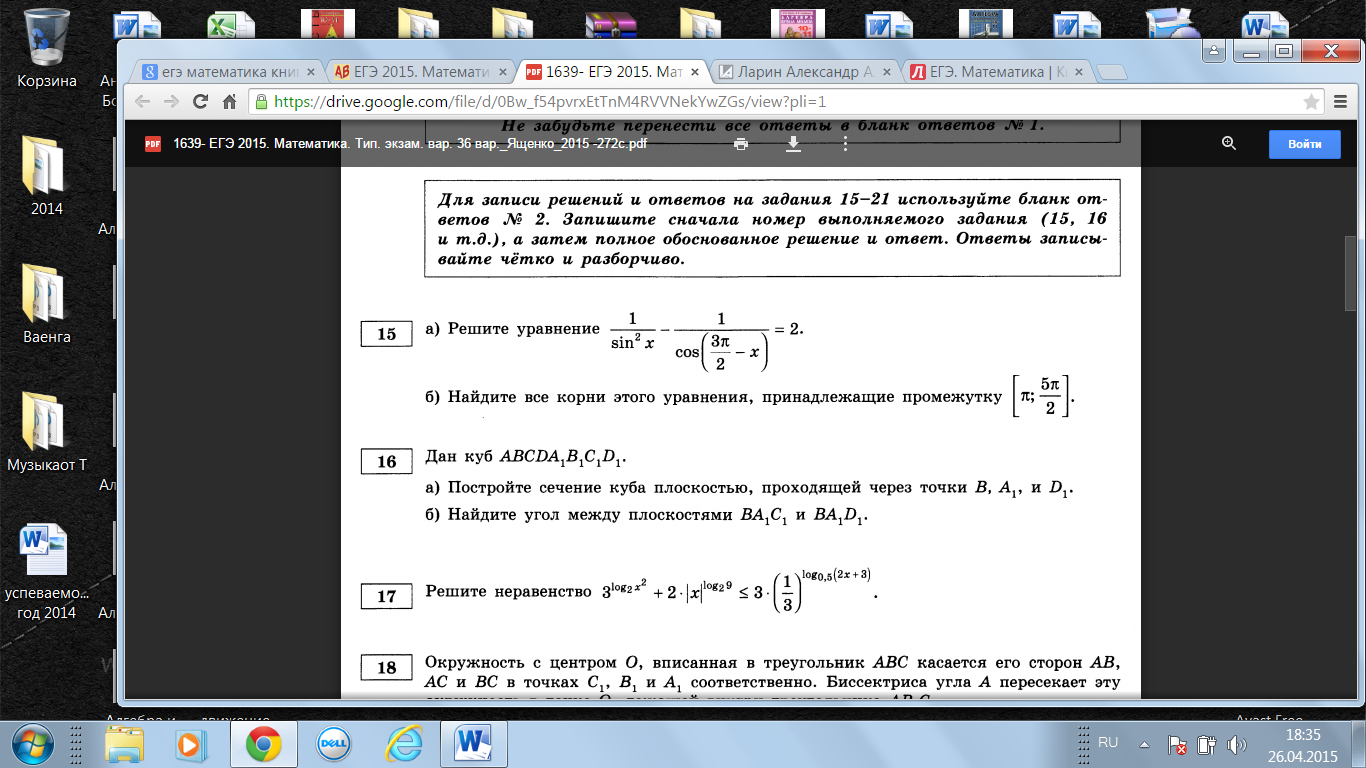Open a new Chrome tab
Screen dimensions: 1366x768
pyautogui.click(x=1112, y=72)
